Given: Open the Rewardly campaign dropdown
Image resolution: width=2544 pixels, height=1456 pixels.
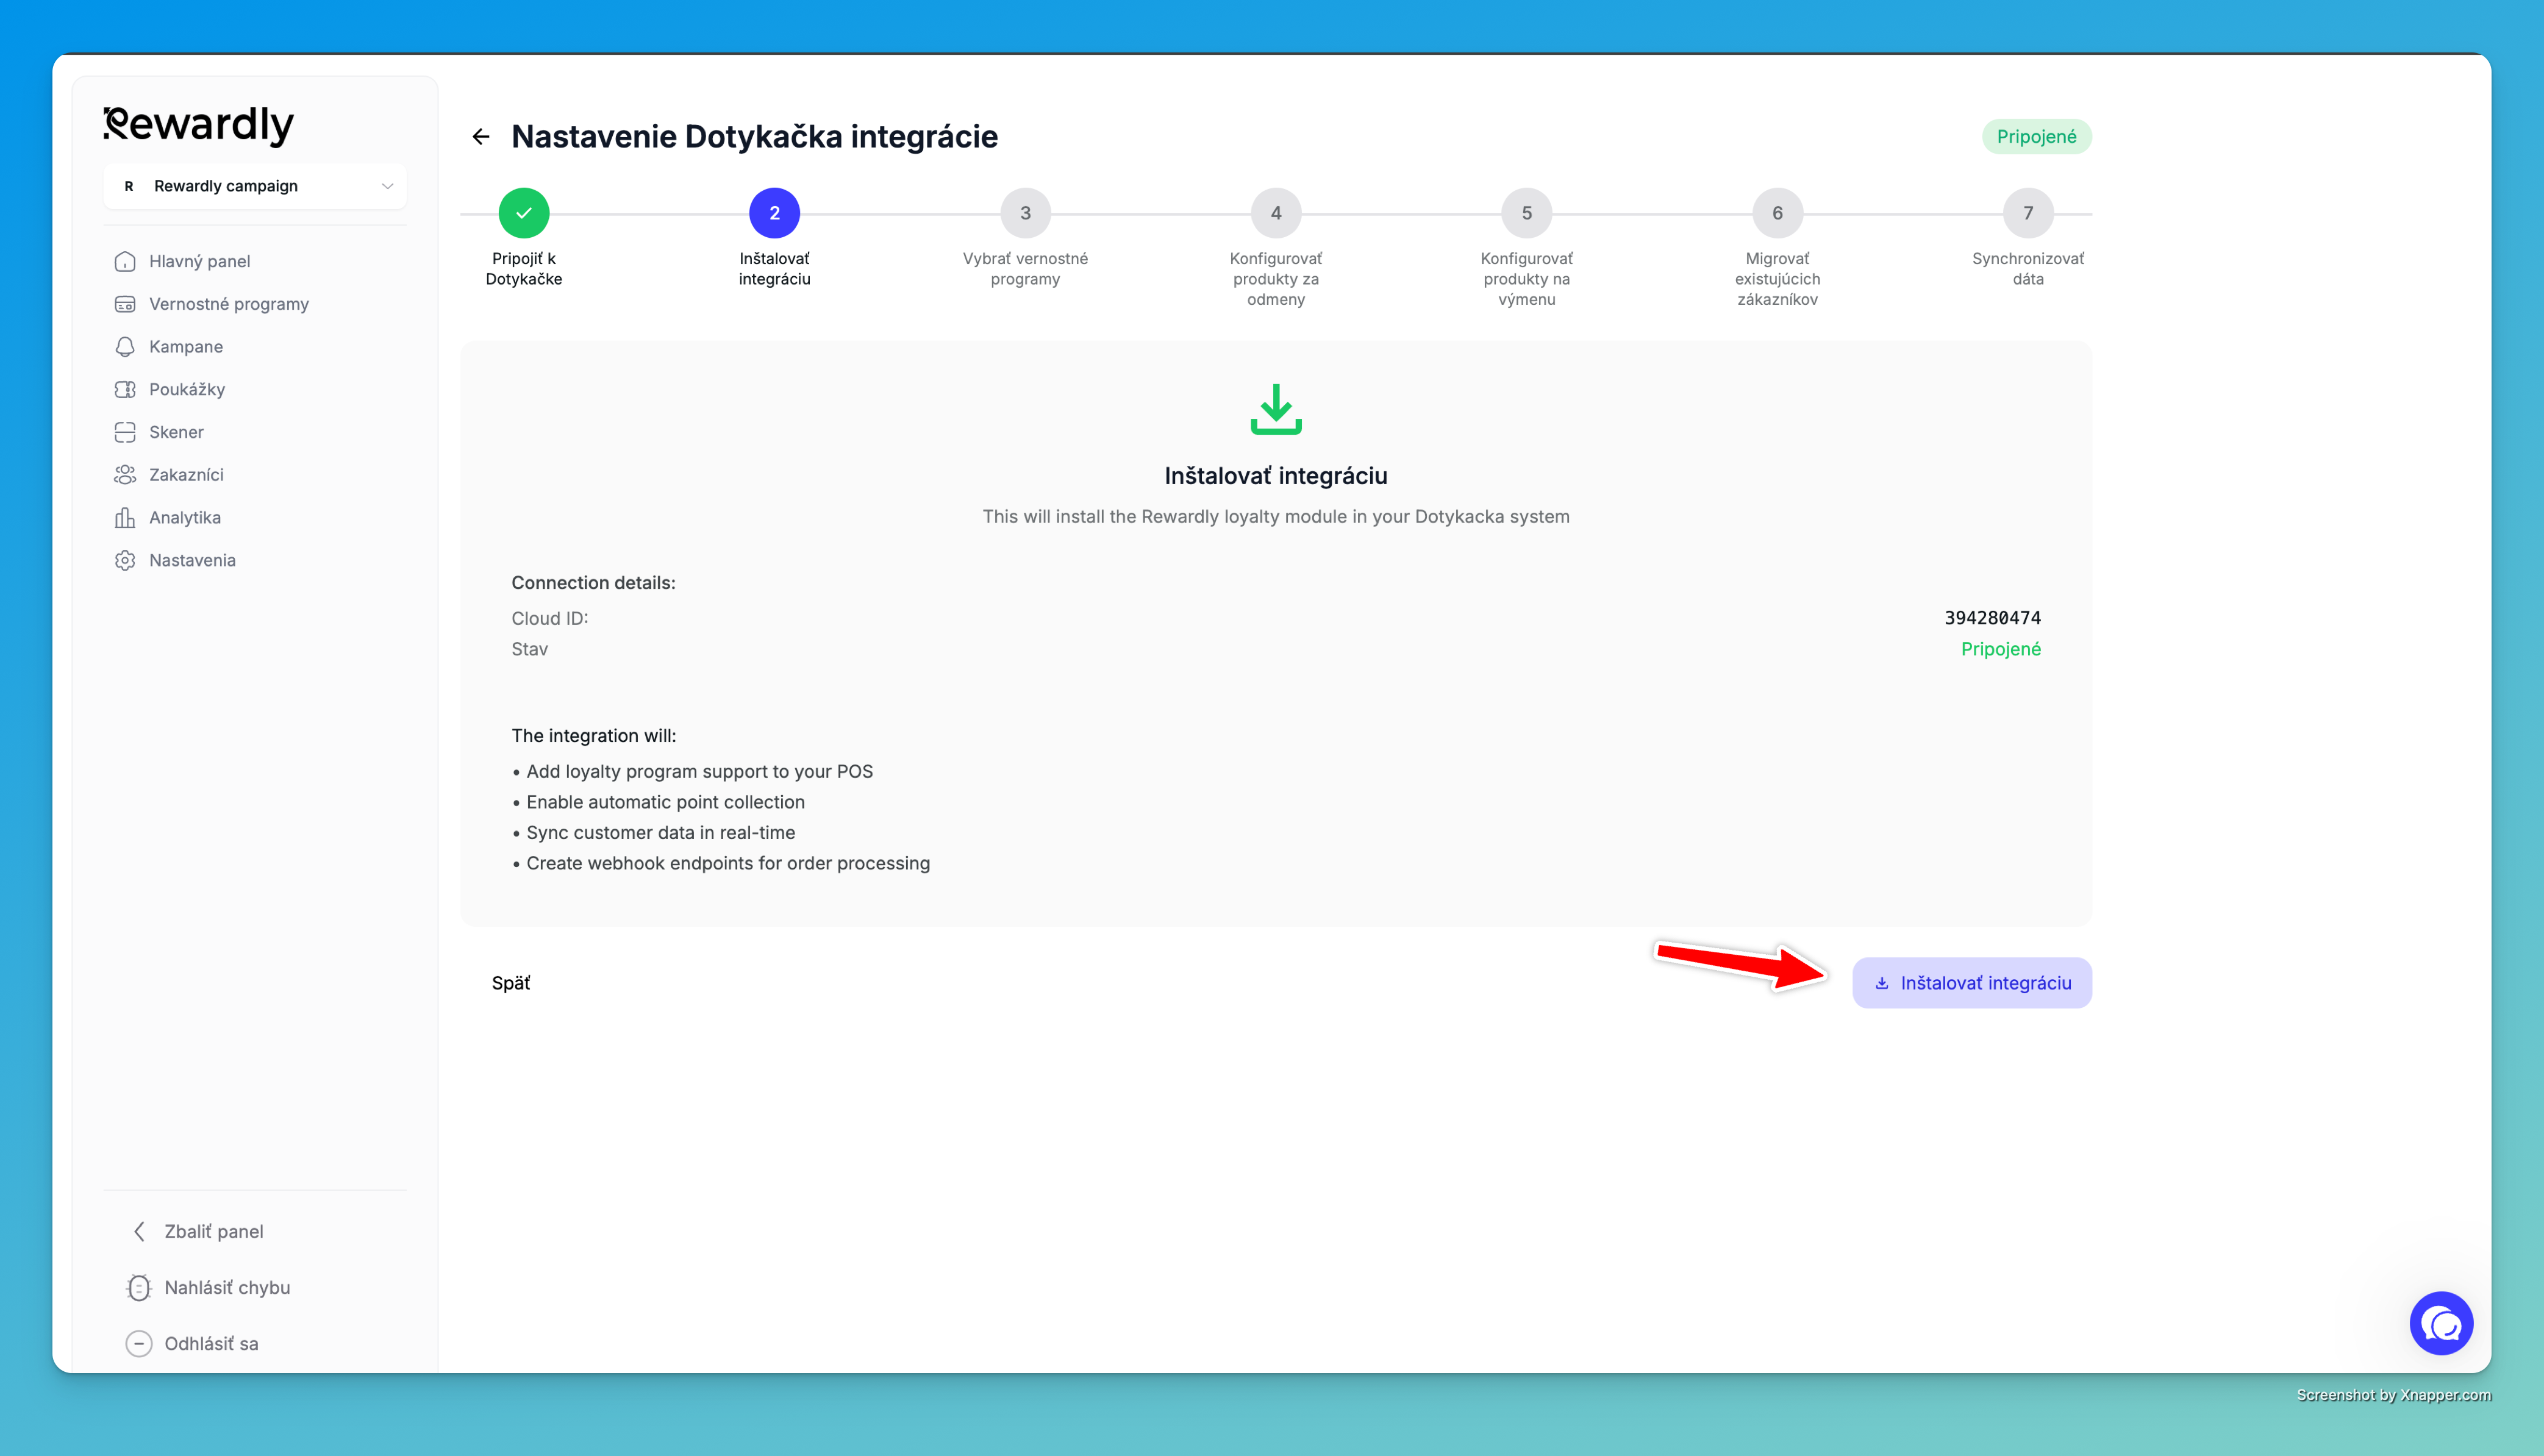Looking at the screenshot, I should point(255,186).
